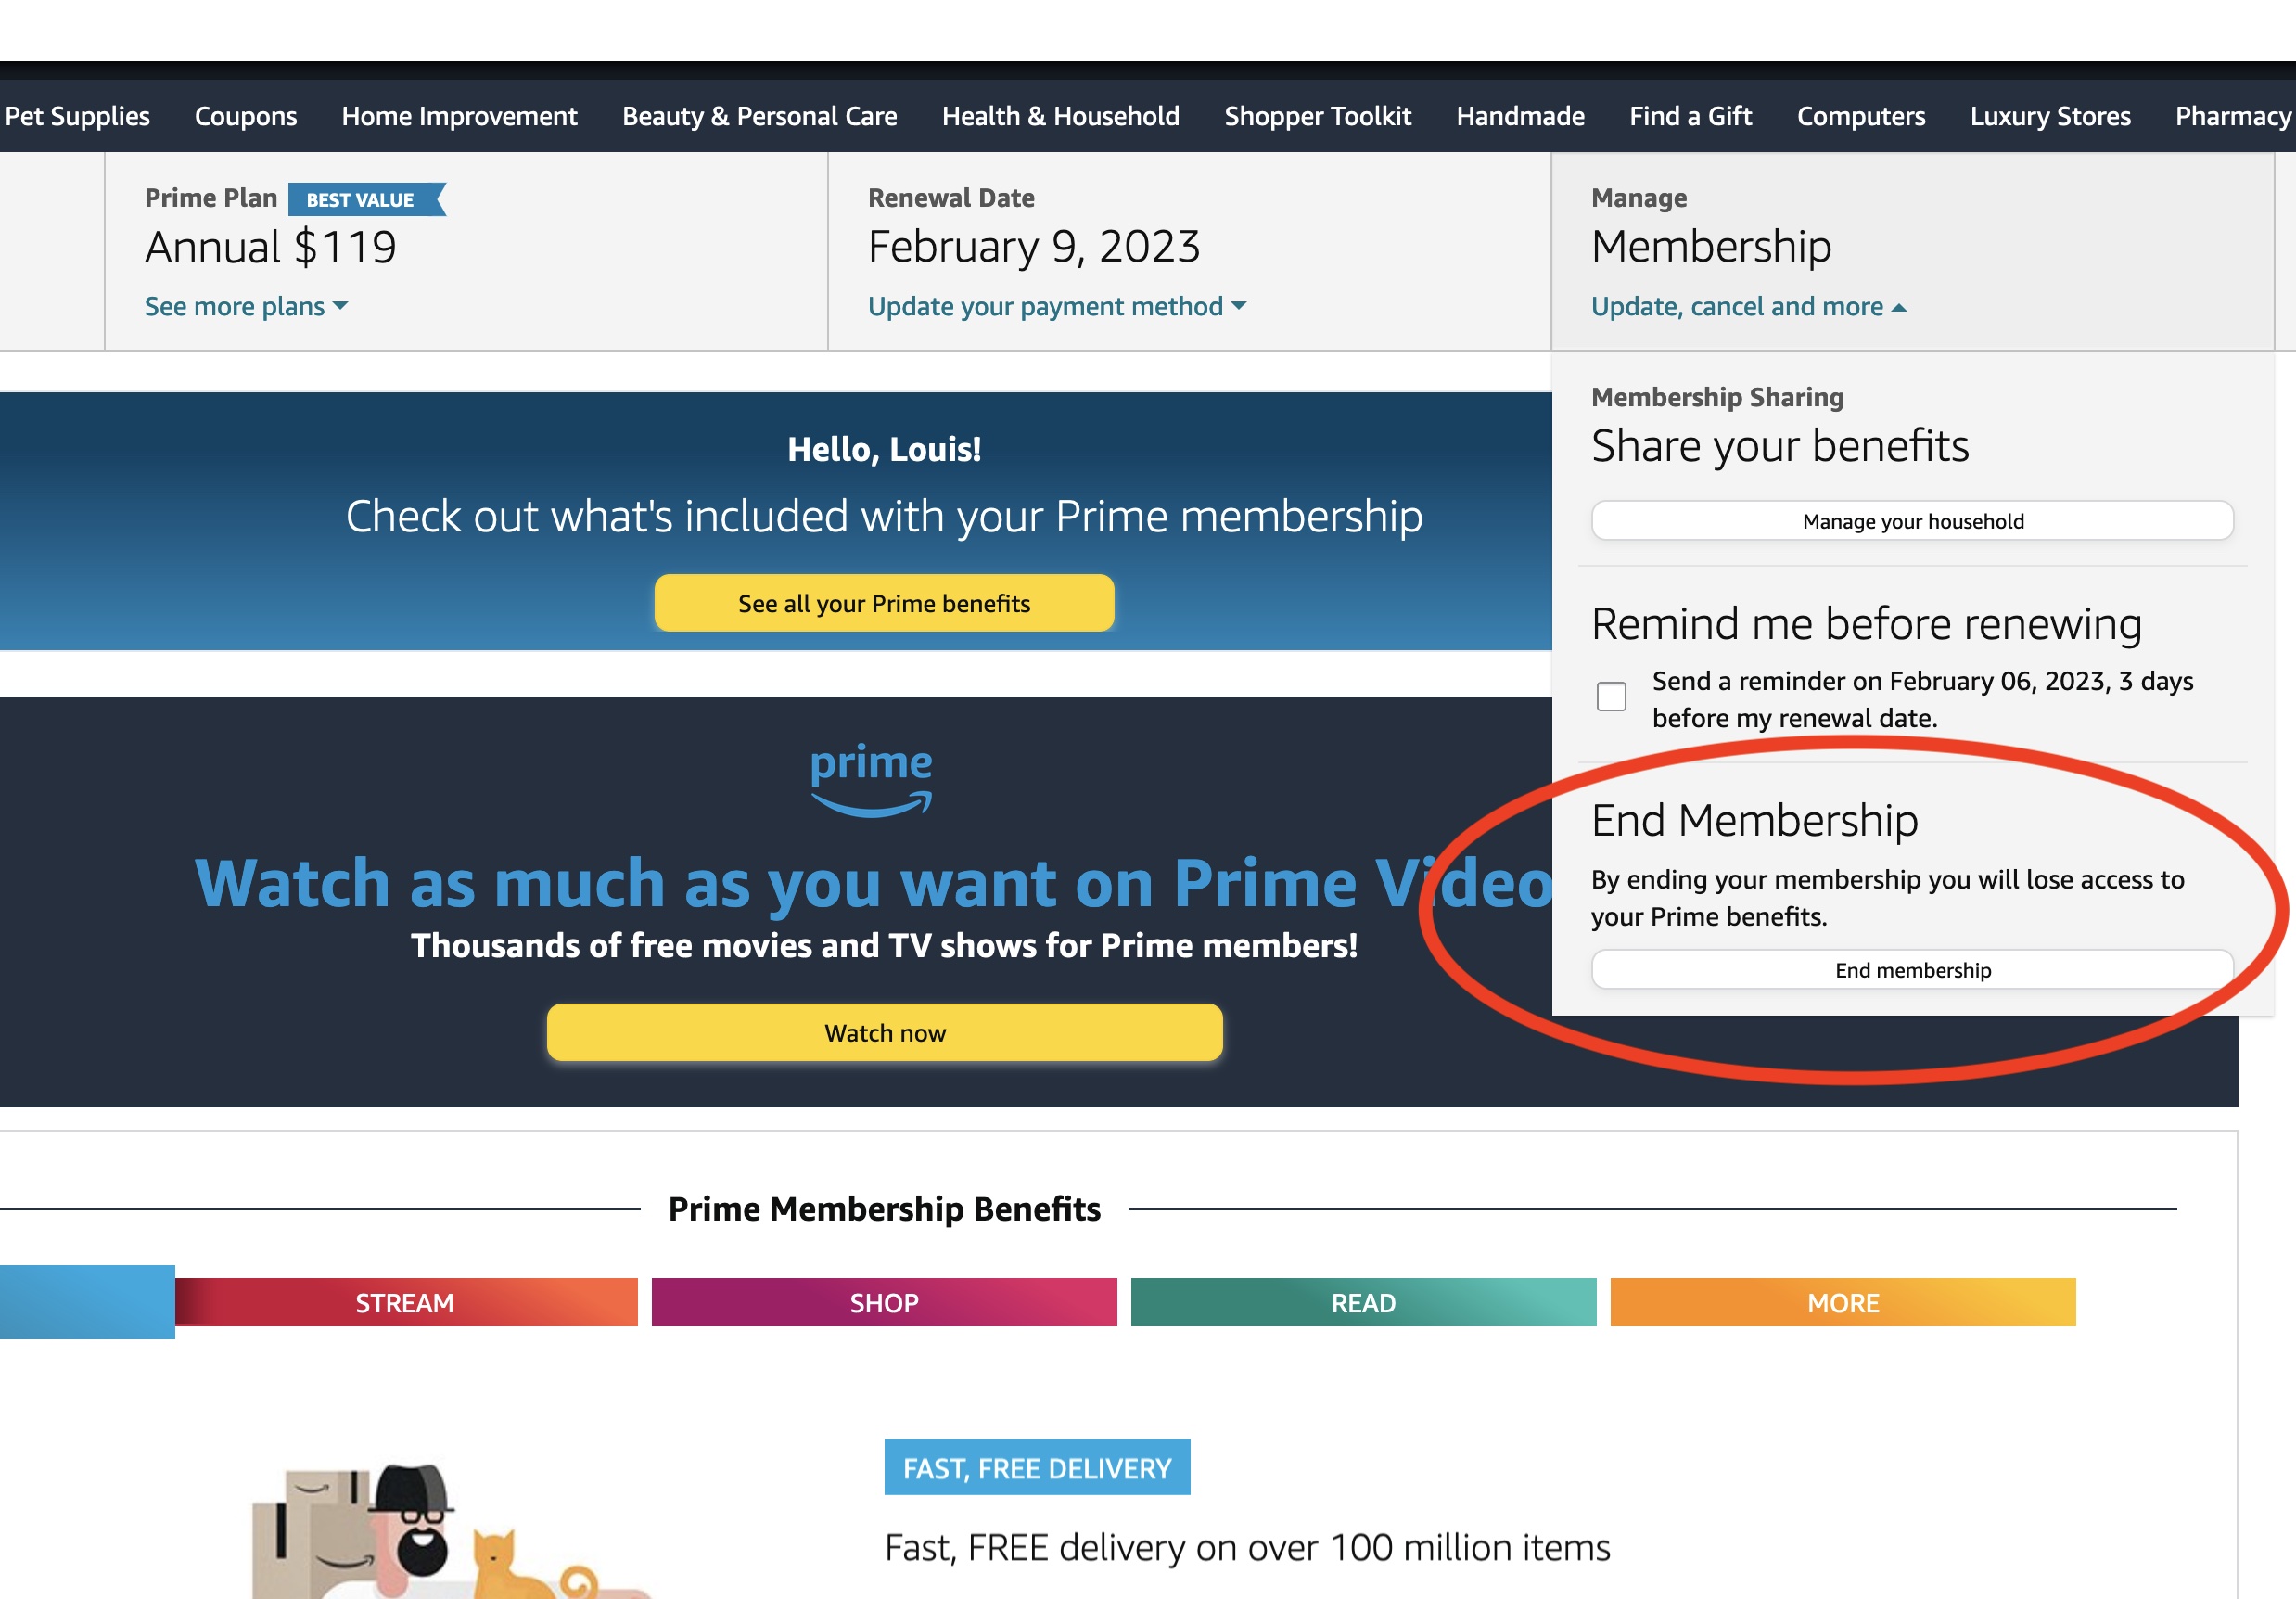Click the Pet Supplies navigation icon
Screen dimensions: 2296x1599
point(79,119)
